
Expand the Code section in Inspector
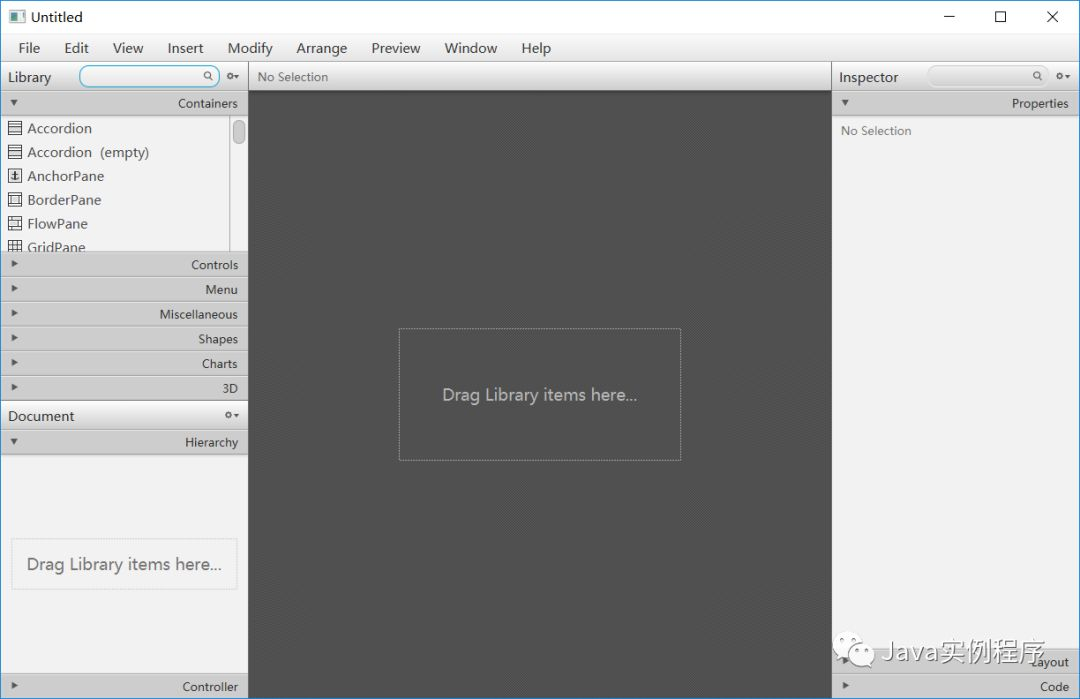click(955, 687)
